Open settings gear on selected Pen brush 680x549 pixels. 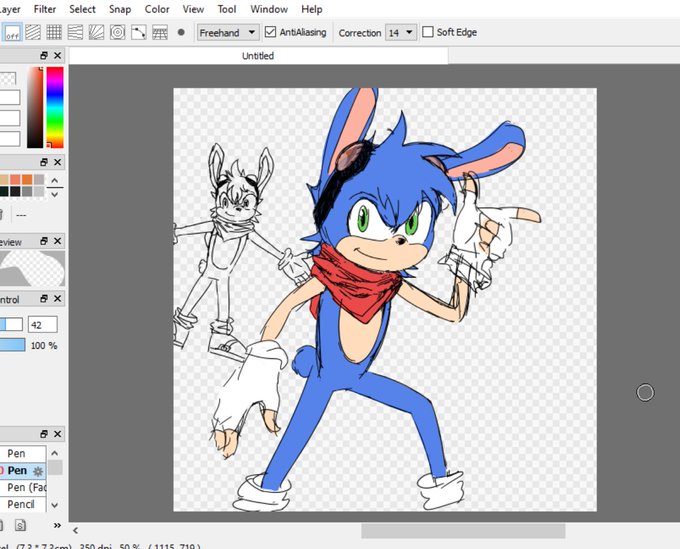[38, 471]
